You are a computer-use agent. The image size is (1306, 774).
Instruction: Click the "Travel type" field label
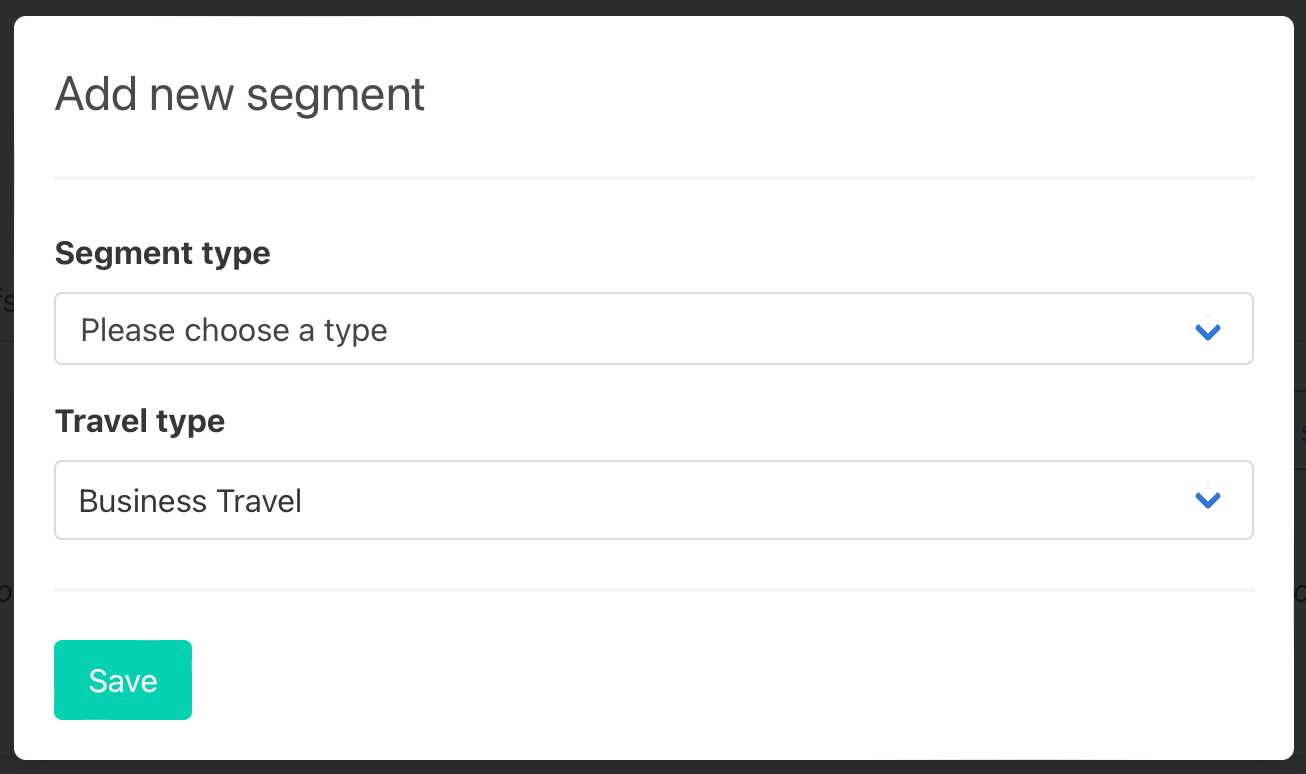tap(140, 421)
